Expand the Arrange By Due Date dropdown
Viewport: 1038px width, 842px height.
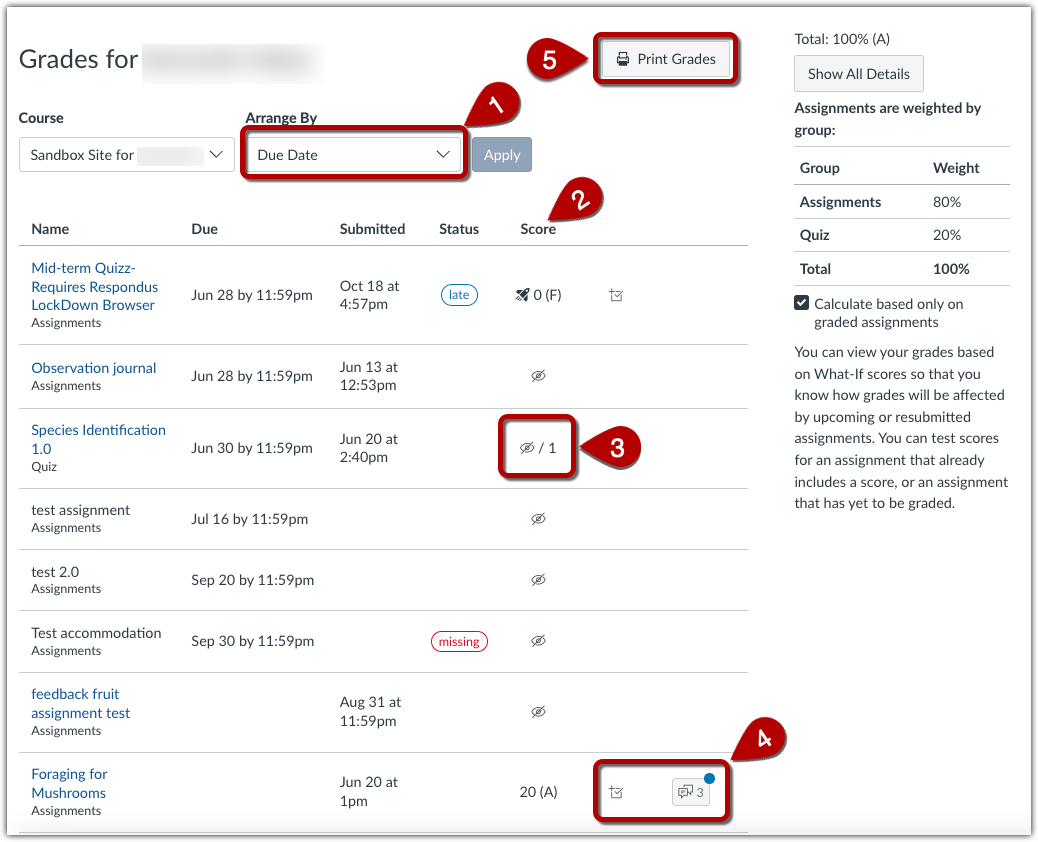(x=355, y=155)
